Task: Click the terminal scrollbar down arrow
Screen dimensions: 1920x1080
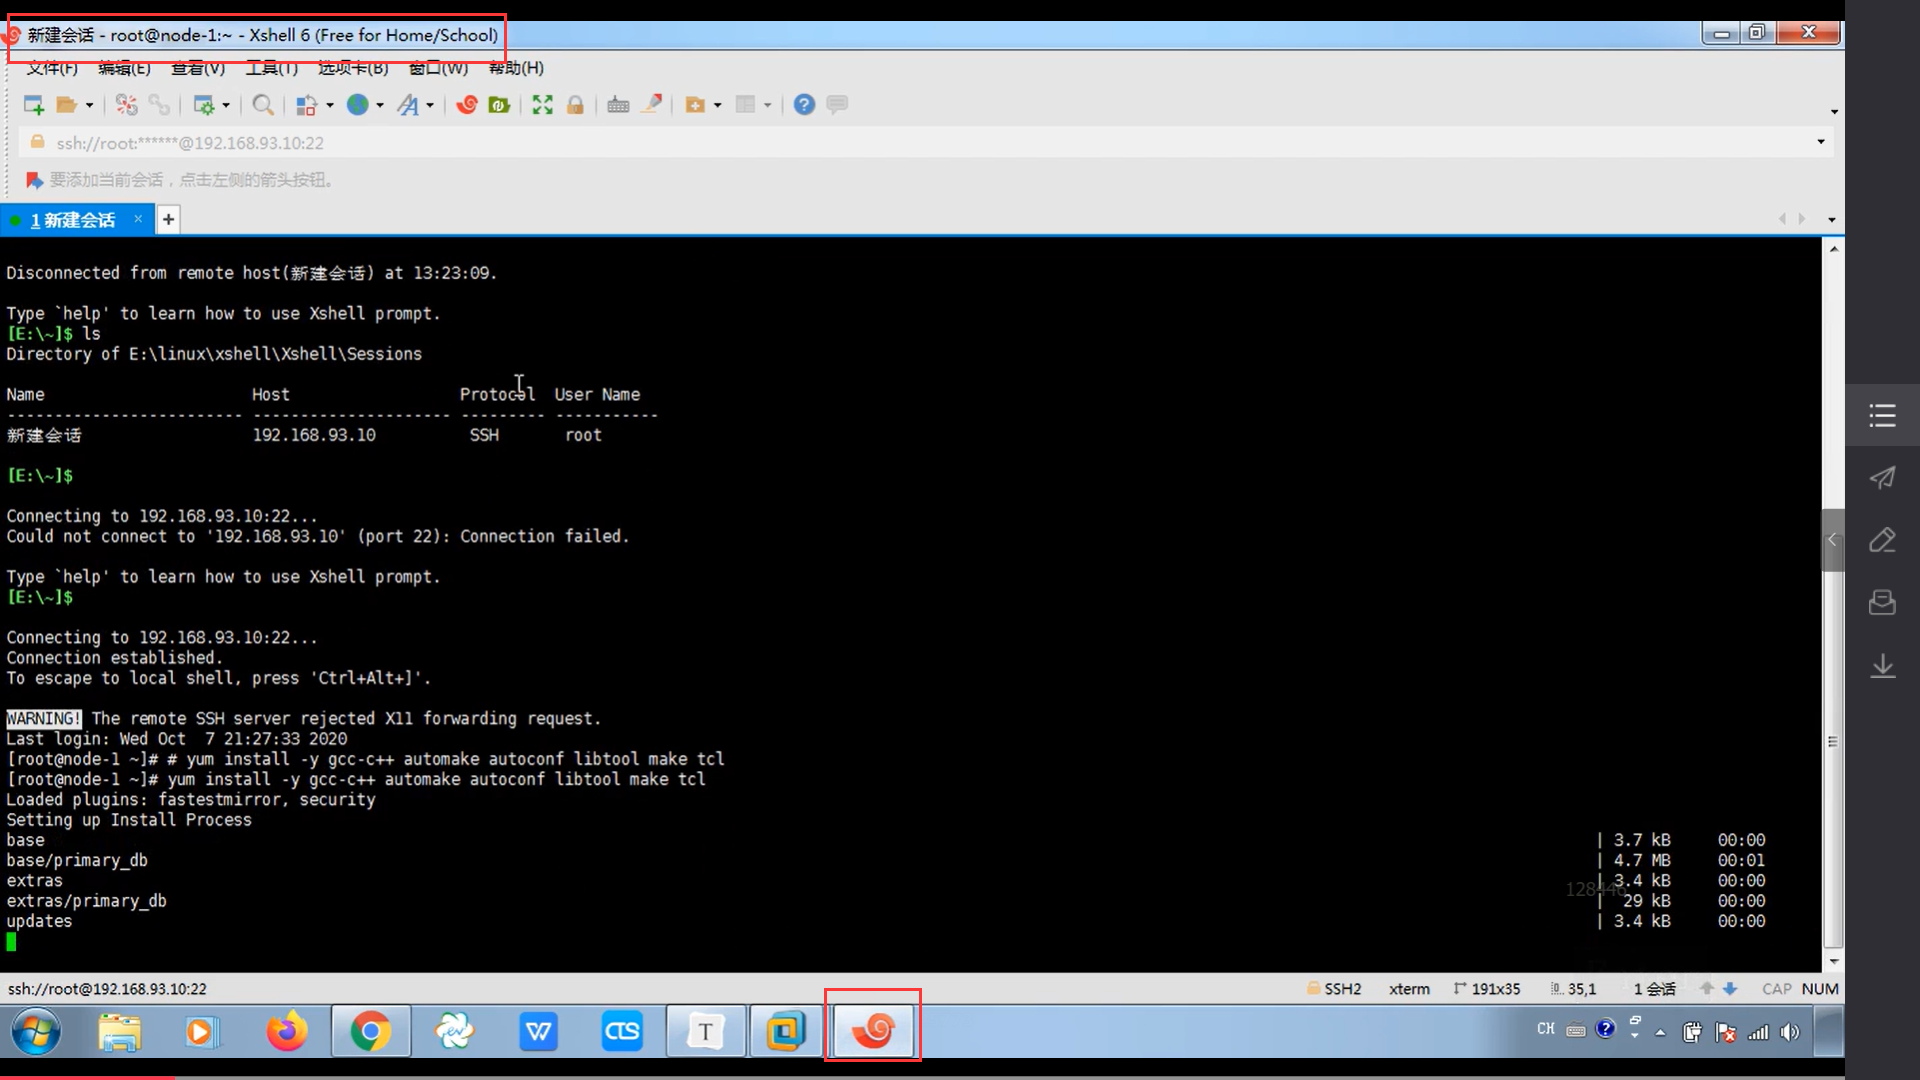Action: click(1833, 961)
